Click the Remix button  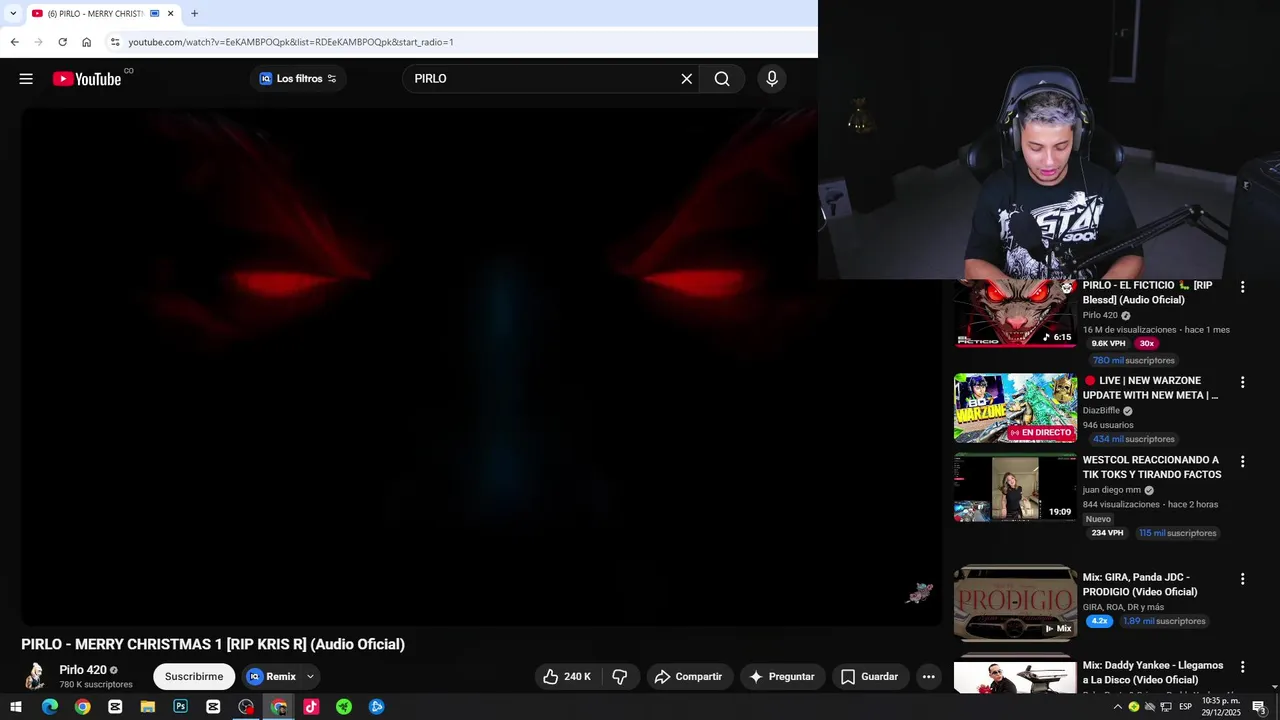click(x=271, y=677)
